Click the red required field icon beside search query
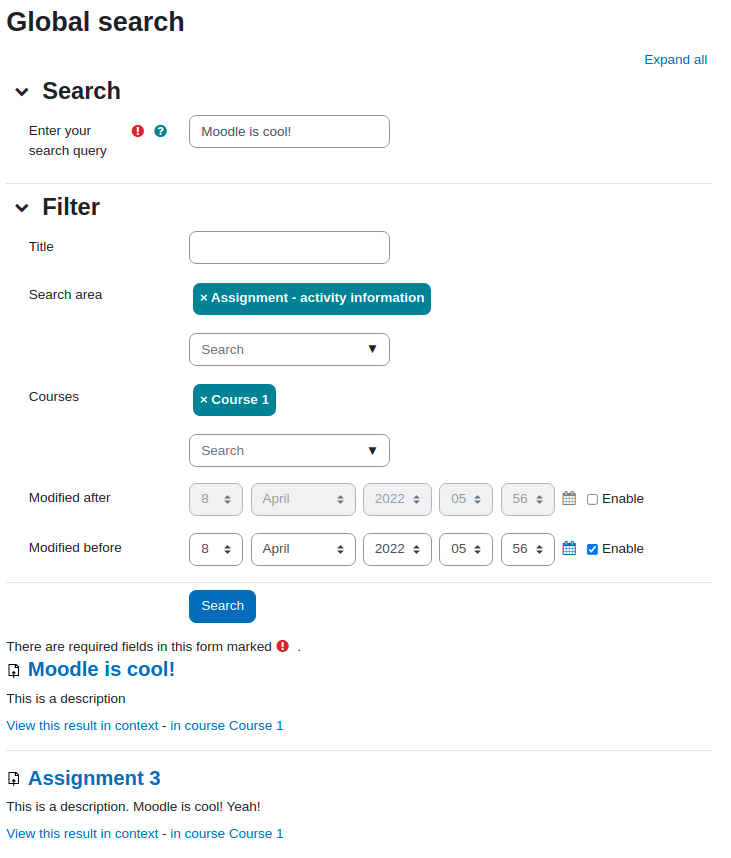Image resolution: width=731 pixels, height=858 pixels. point(138,131)
